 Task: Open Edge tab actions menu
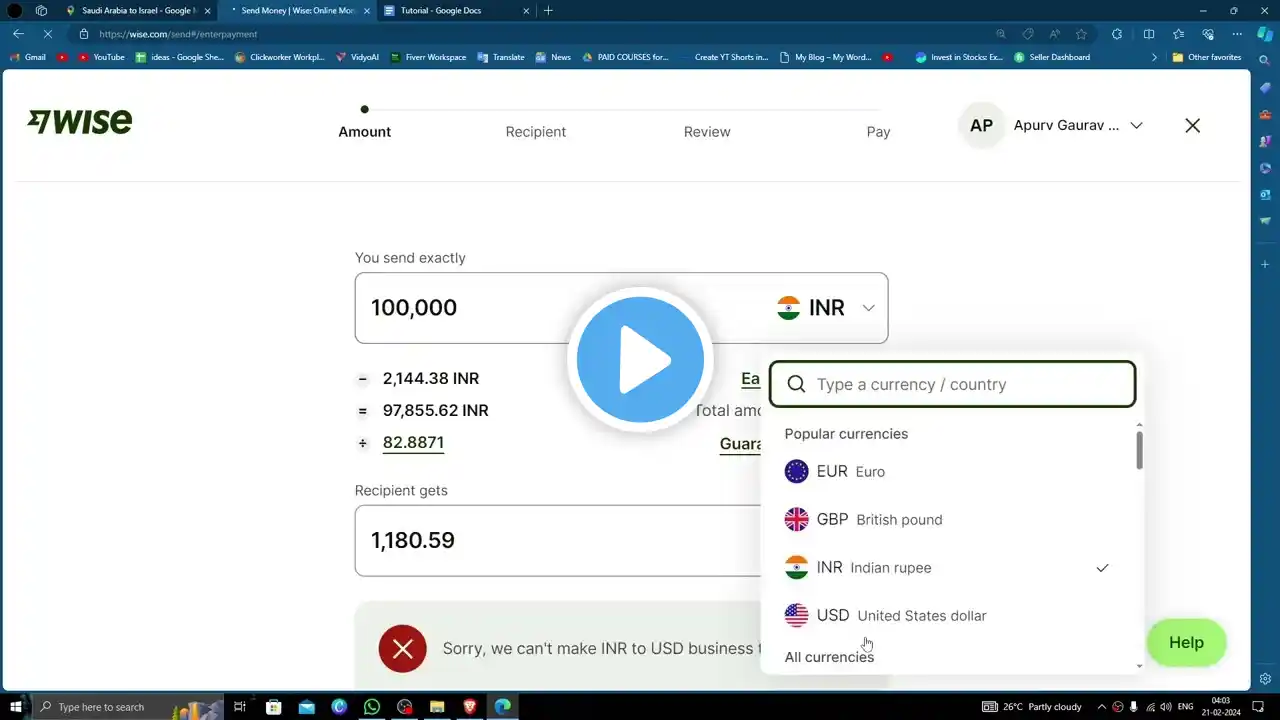point(41,11)
